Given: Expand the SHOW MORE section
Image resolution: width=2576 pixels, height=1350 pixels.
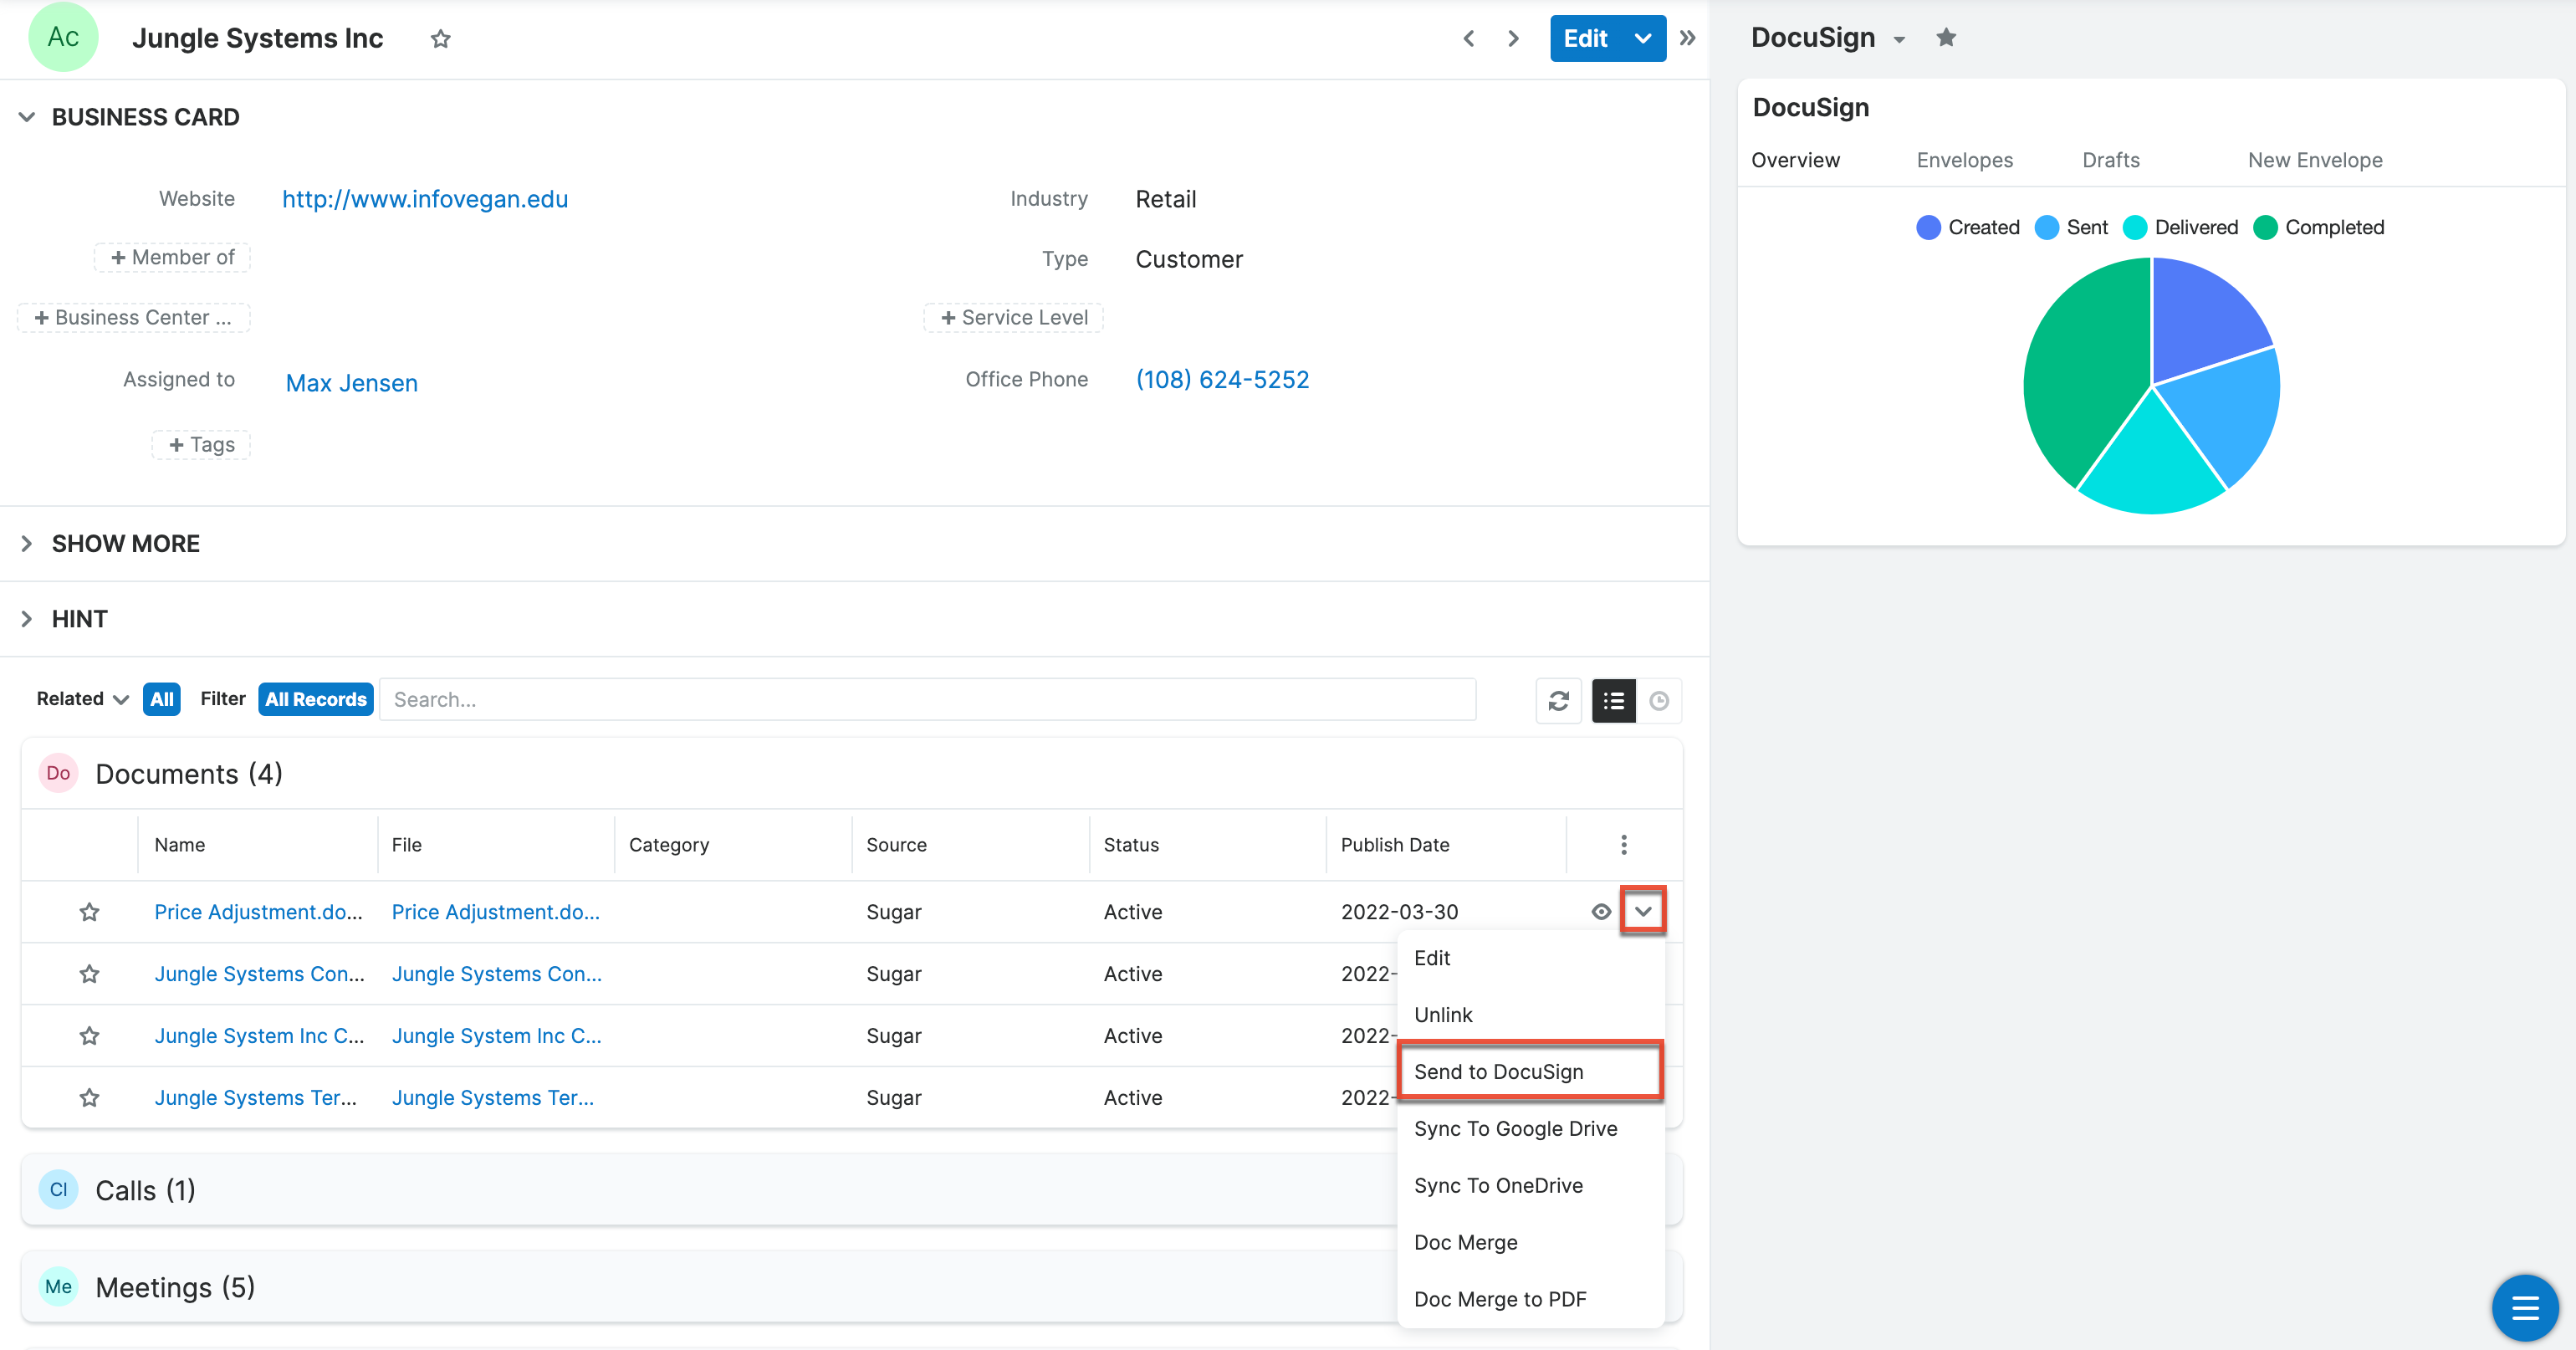Looking at the screenshot, I should [27, 544].
